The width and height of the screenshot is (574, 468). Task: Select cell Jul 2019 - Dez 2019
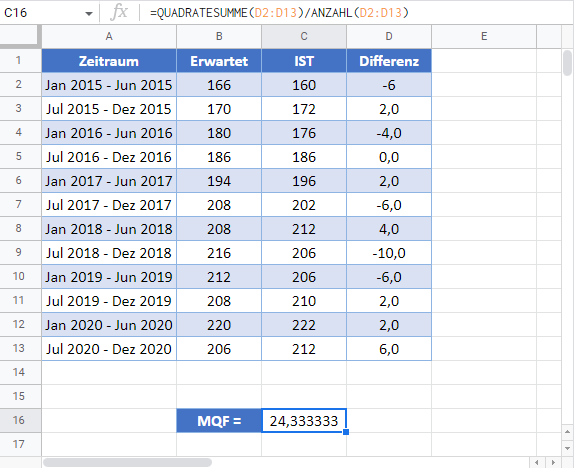[x=109, y=301]
